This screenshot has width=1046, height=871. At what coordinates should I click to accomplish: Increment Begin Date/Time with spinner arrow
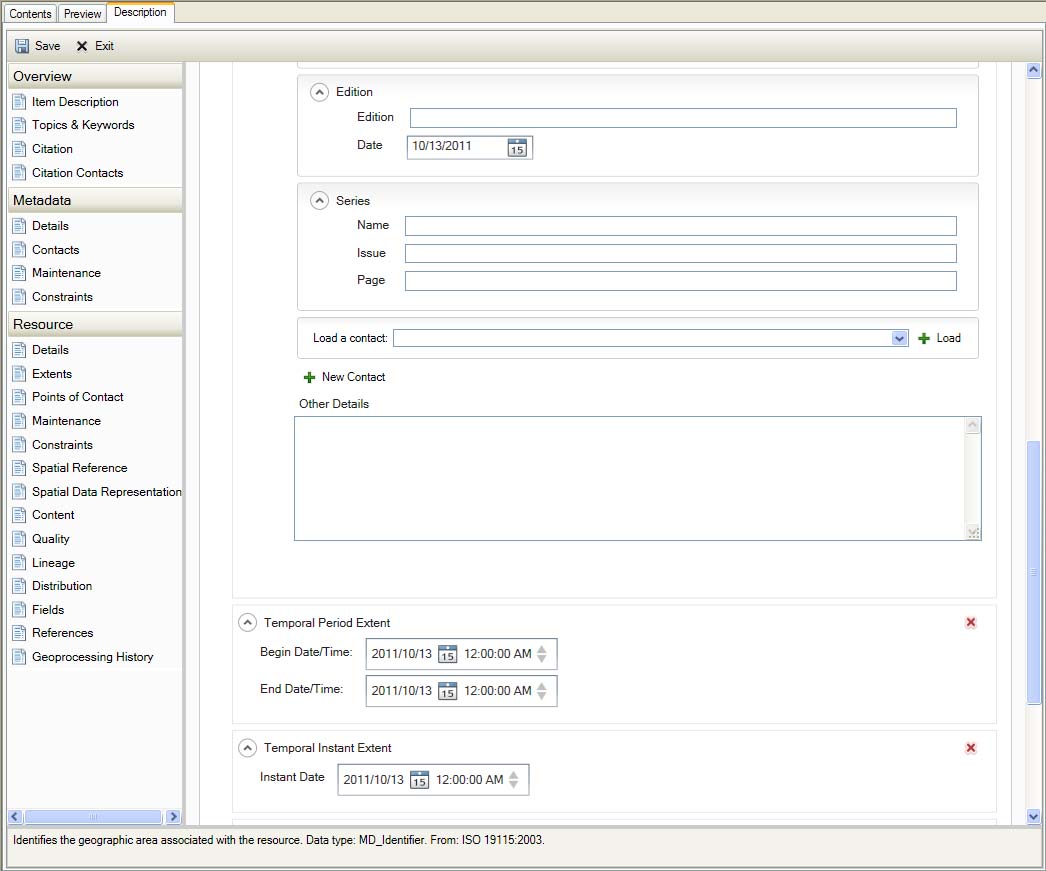point(542,649)
